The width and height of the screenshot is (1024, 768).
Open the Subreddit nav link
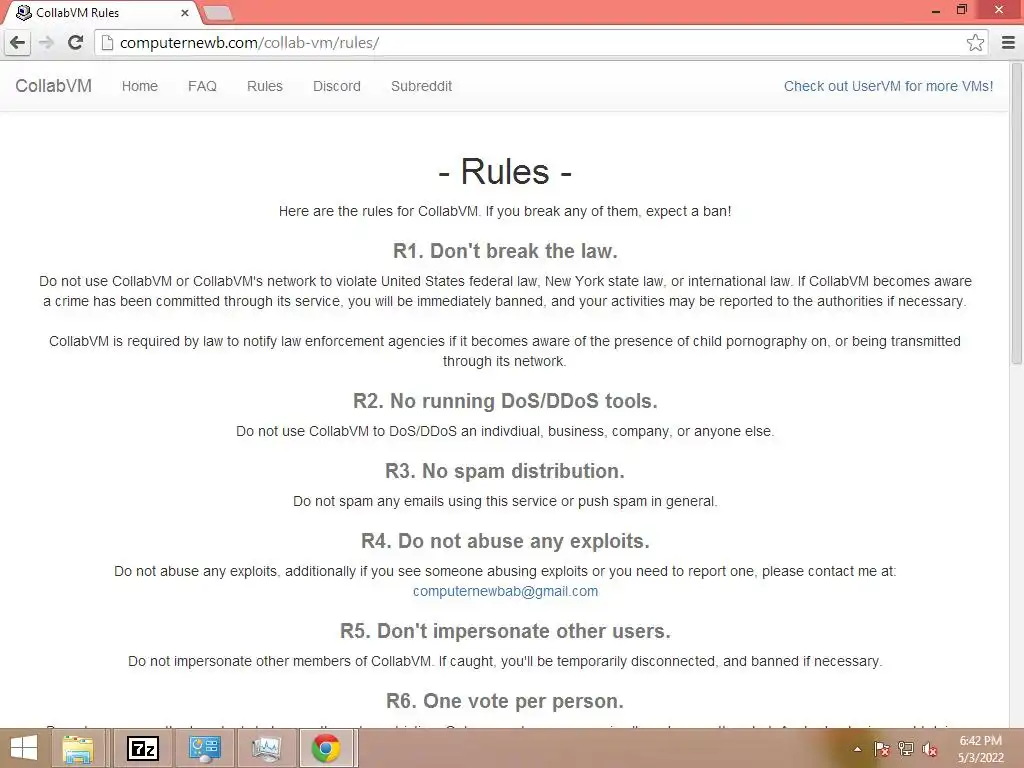[x=421, y=86]
